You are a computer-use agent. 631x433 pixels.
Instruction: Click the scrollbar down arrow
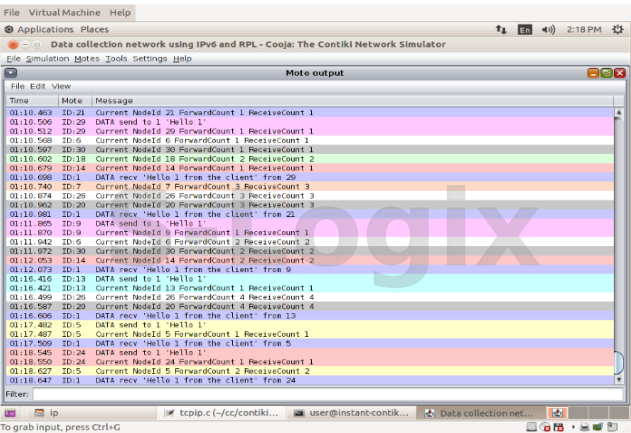[x=619, y=379]
